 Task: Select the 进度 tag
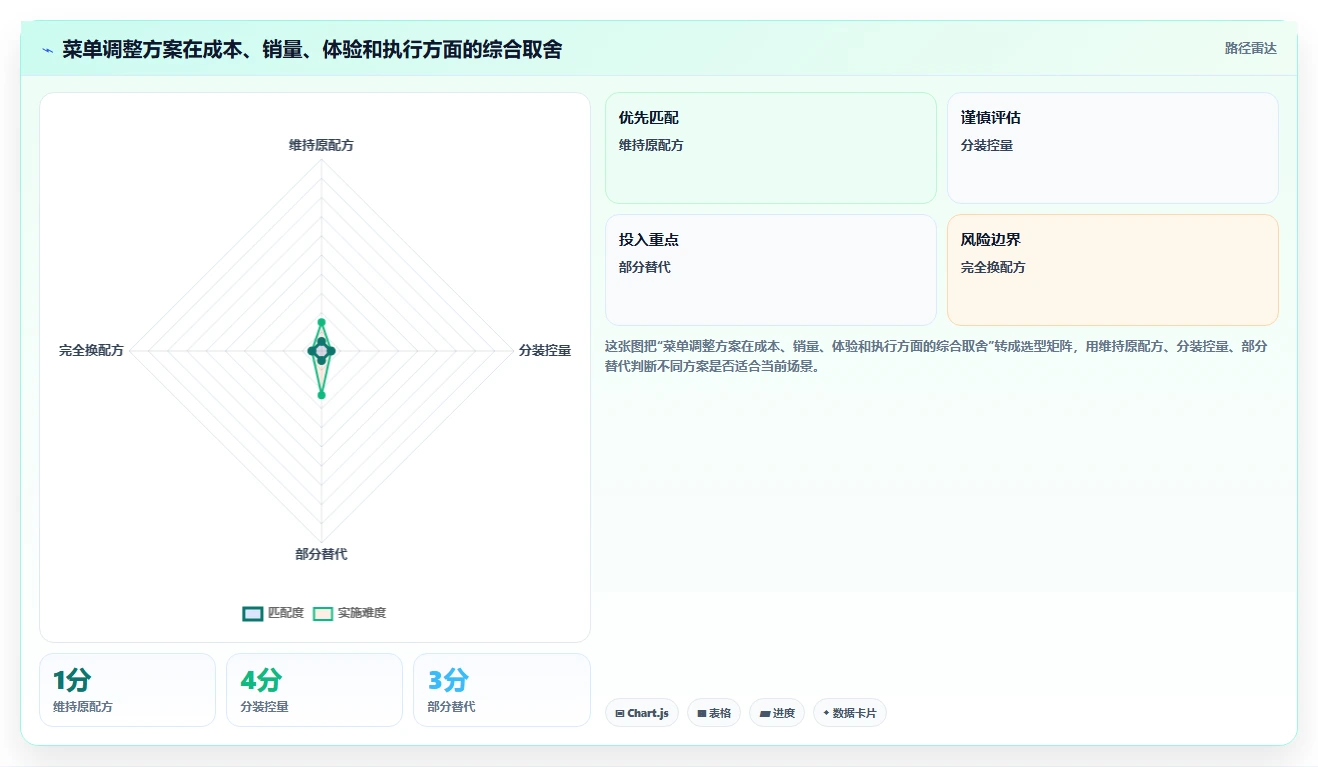click(x=777, y=713)
